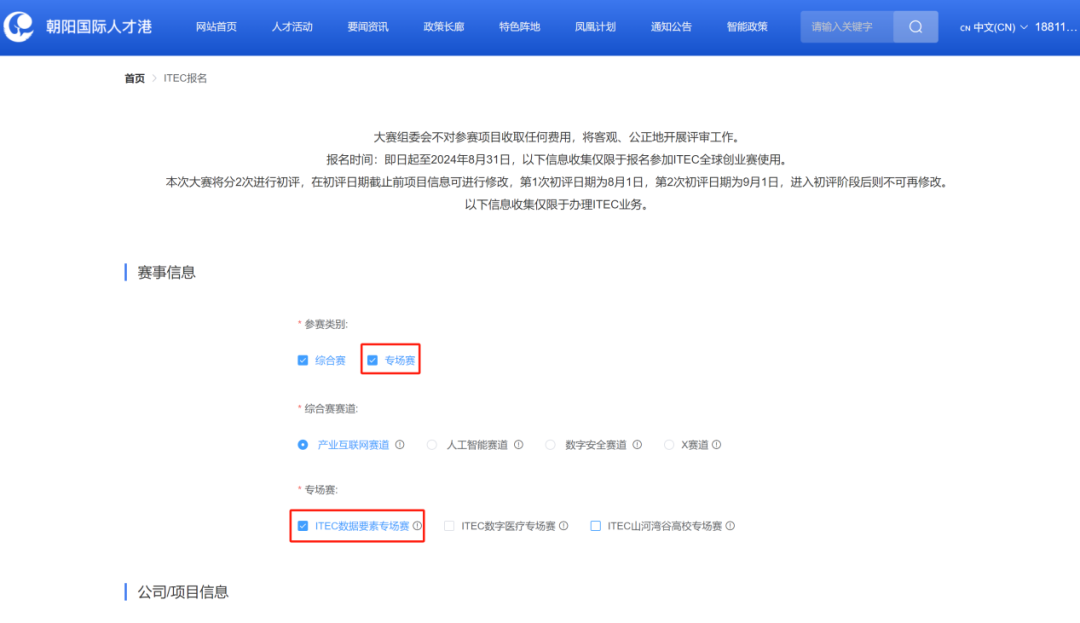Check ITEC山河湾谷高校专场赛 checkbox
Screen dimensions: 1080x623
click(x=596, y=526)
